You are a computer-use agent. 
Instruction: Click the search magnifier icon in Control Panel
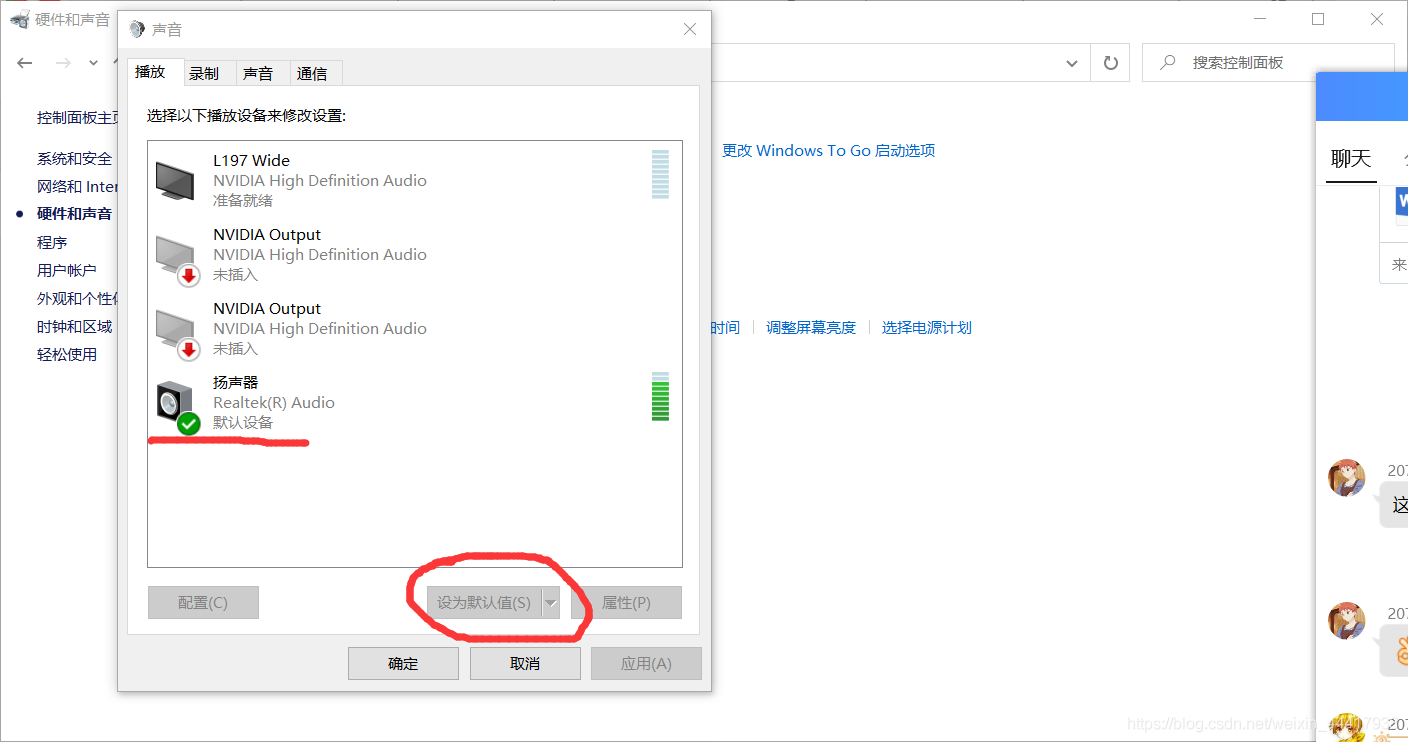pyautogui.click(x=1168, y=62)
